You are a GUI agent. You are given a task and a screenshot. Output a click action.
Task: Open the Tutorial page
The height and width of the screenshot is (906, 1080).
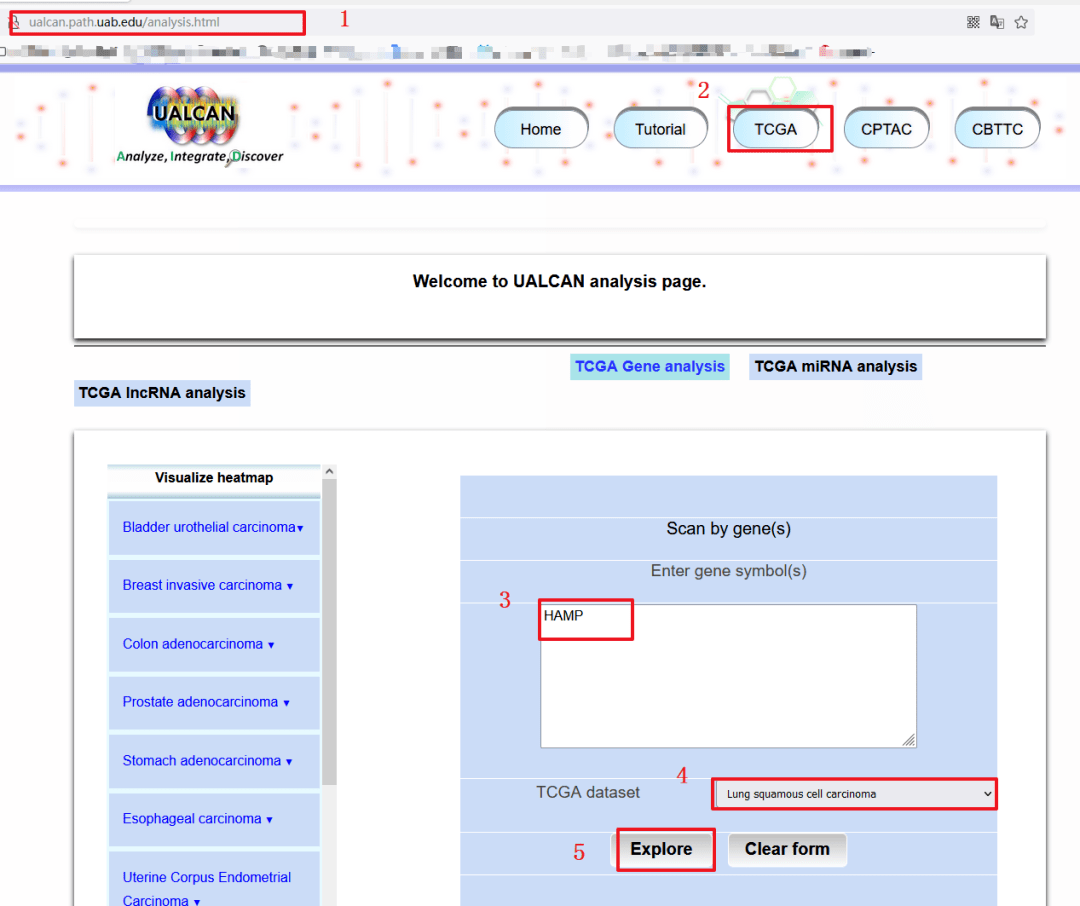click(x=660, y=129)
